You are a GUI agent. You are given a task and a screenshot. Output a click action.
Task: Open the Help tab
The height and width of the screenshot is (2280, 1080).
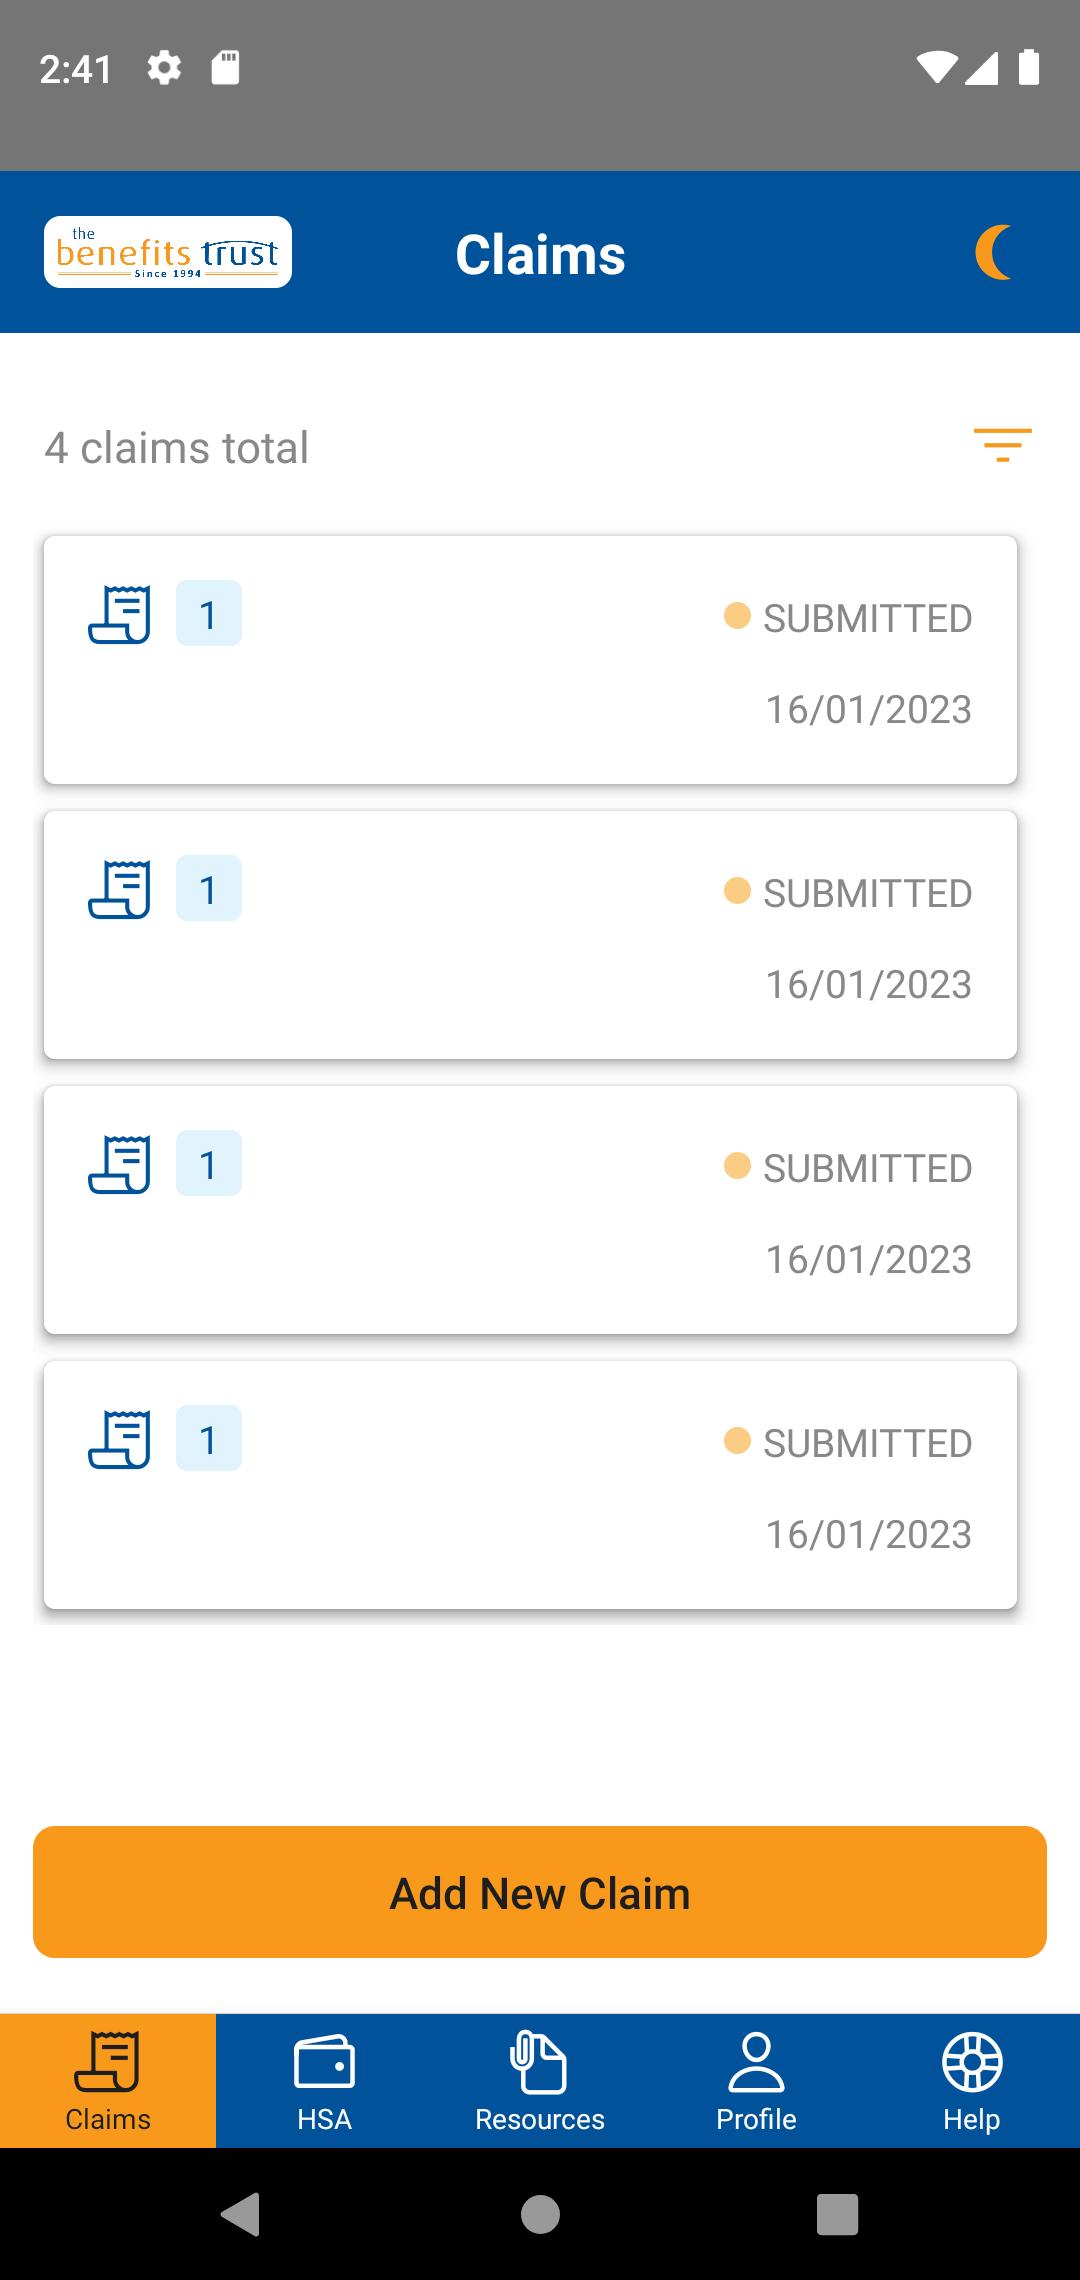pyautogui.click(x=972, y=2081)
